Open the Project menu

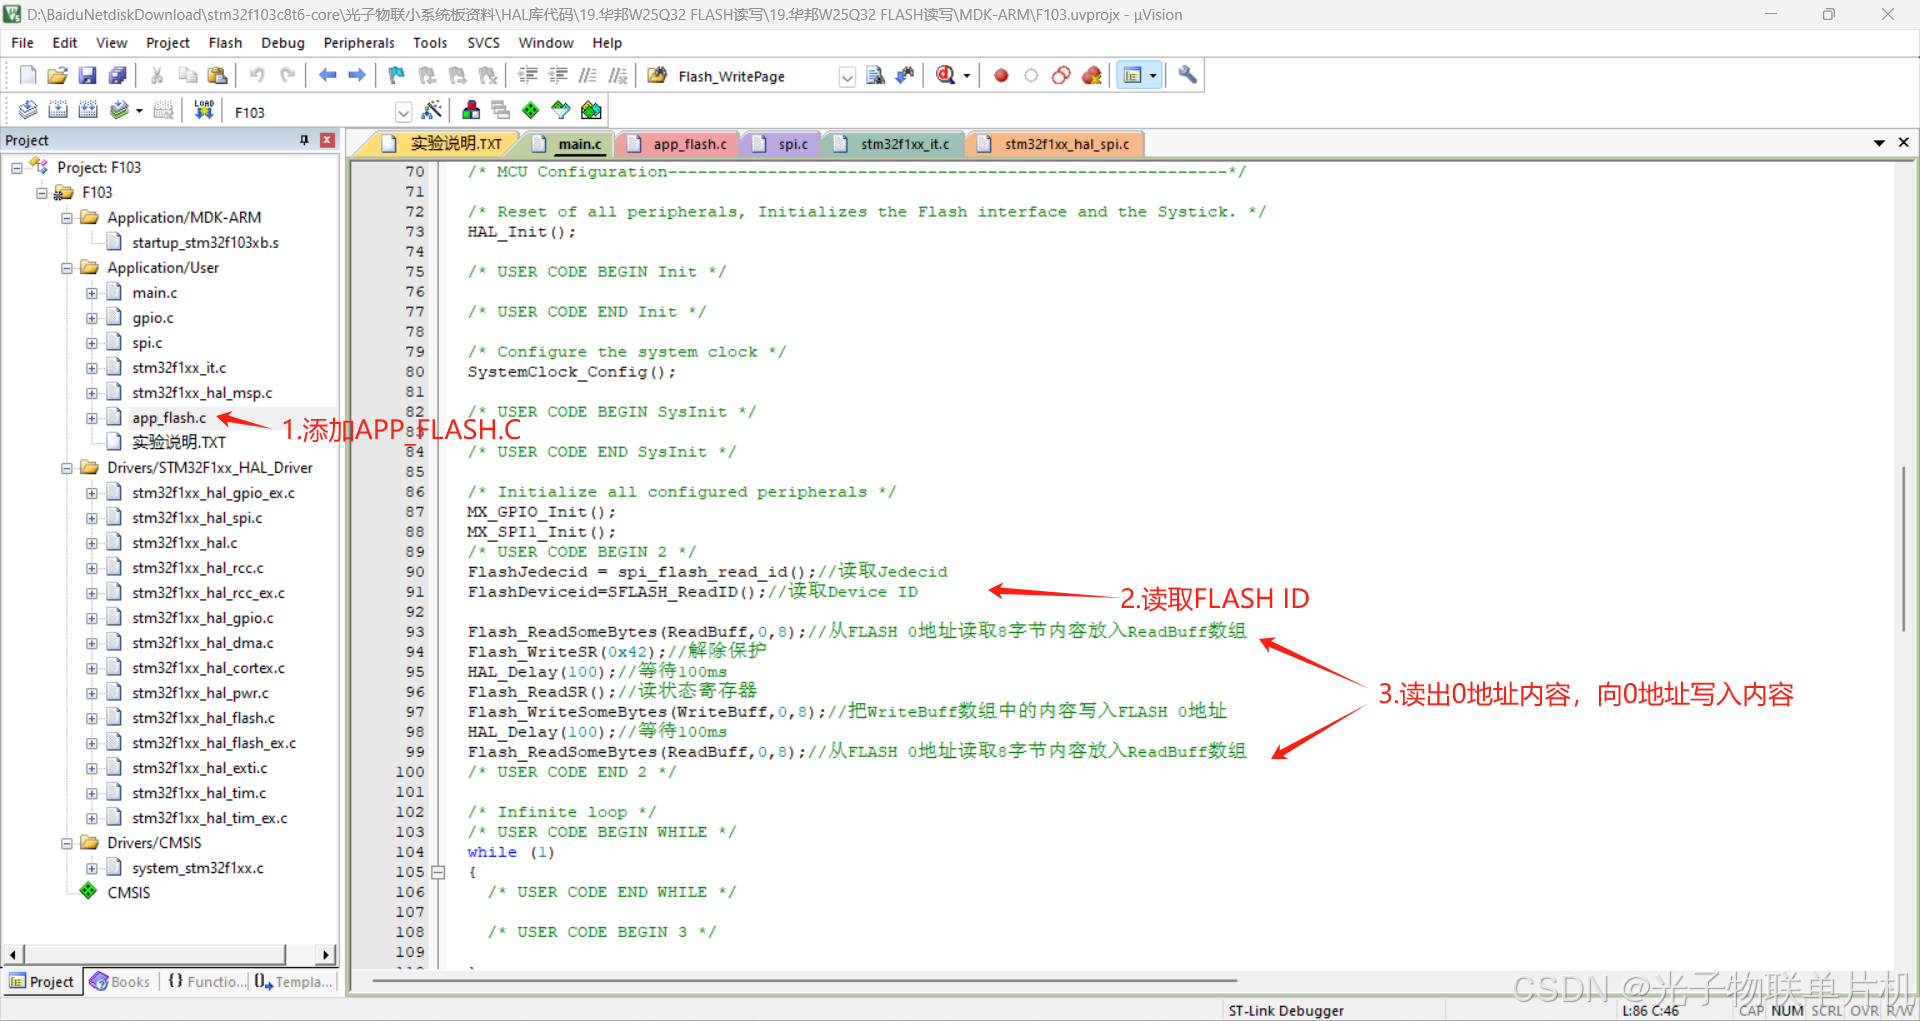(x=167, y=43)
